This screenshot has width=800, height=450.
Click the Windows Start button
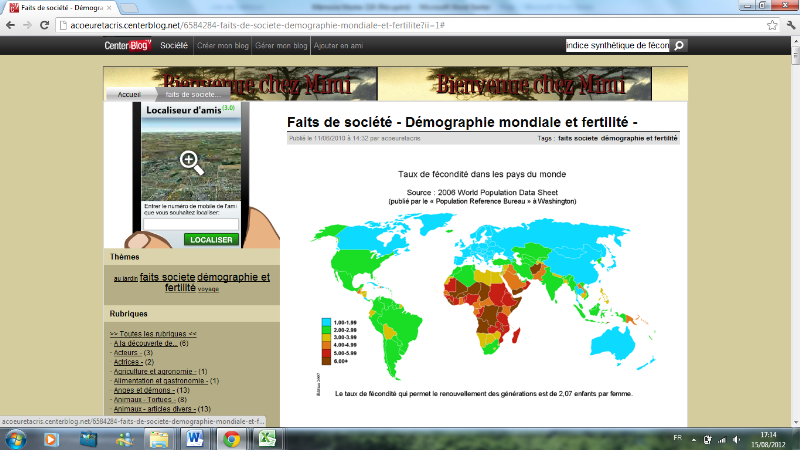tap(17, 438)
